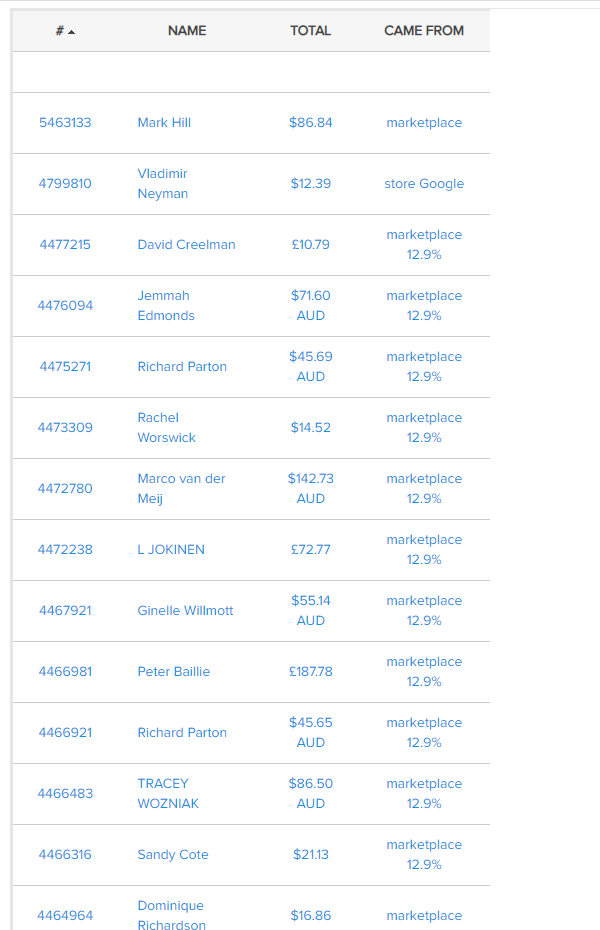Screen dimensions: 600x930
Task: Open order 4466483 for TRACEY WOZNIAK
Action: [x=65, y=794]
